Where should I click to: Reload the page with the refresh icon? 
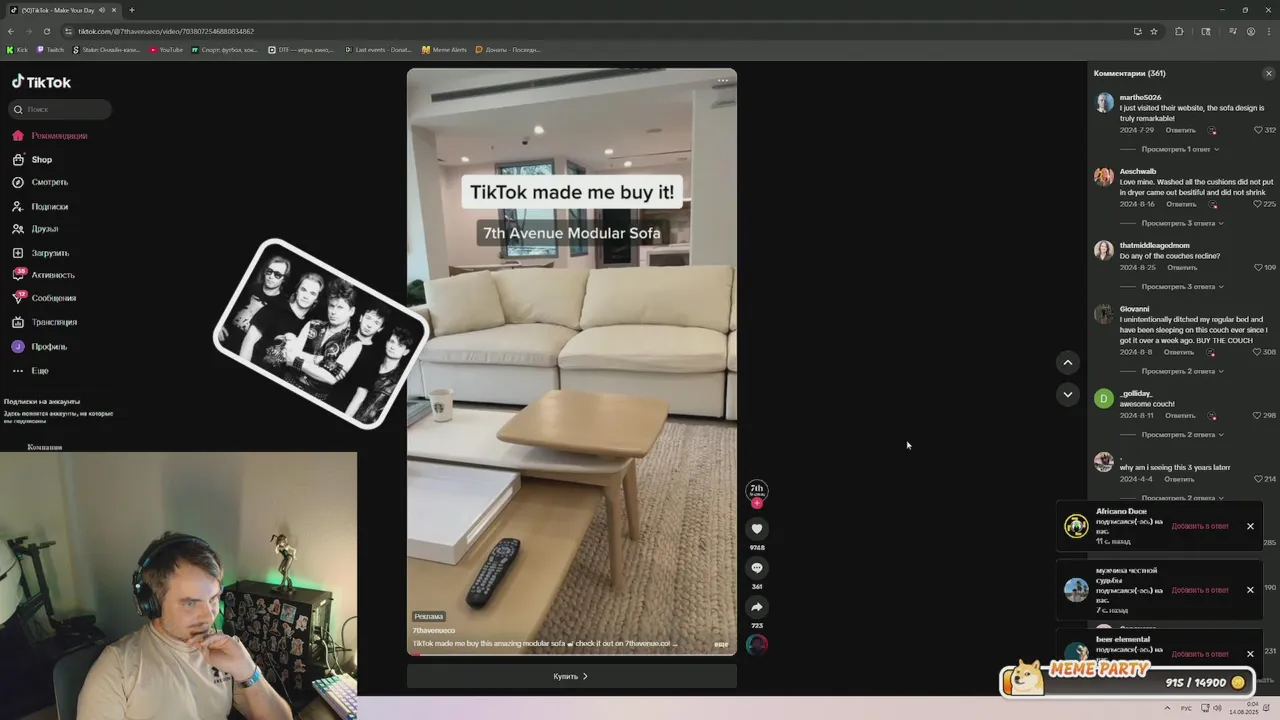tap(47, 31)
